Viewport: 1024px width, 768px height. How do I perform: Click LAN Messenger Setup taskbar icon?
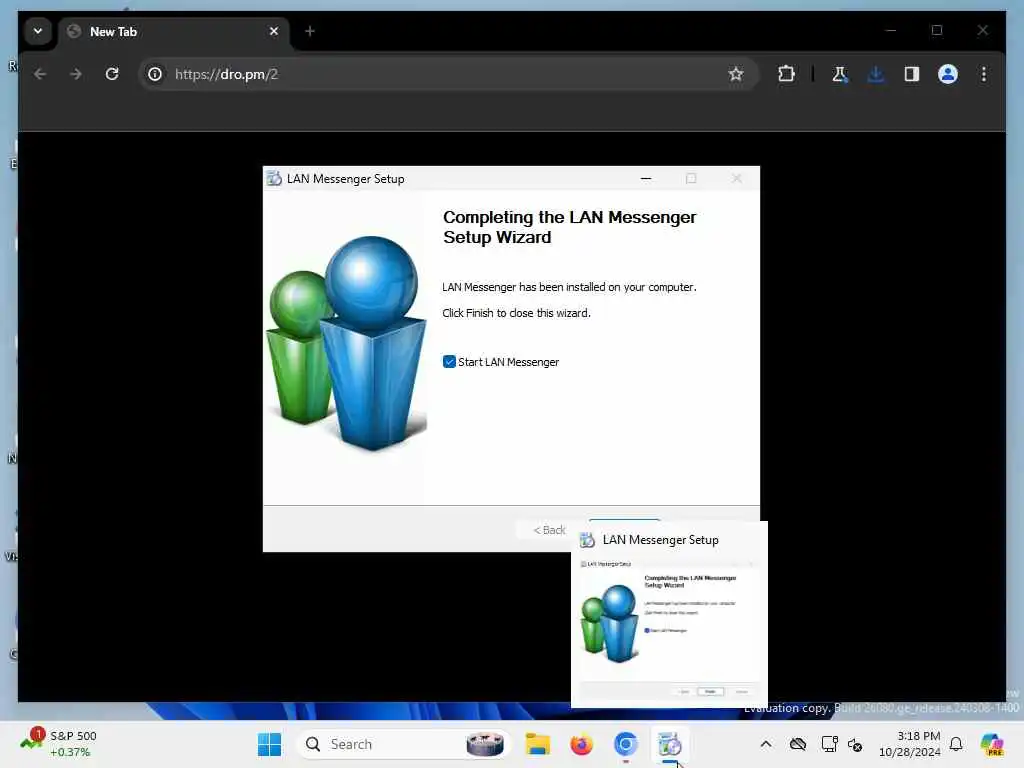click(x=669, y=744)
